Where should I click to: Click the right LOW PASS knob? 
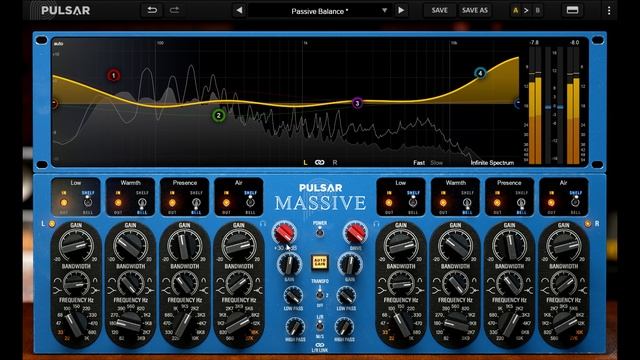click(x=346, y=296)
